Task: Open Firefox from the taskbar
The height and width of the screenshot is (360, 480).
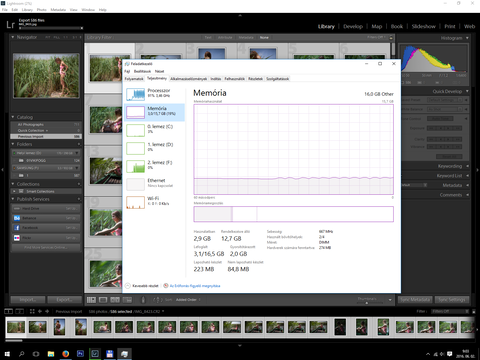Action: coord(66,354)
